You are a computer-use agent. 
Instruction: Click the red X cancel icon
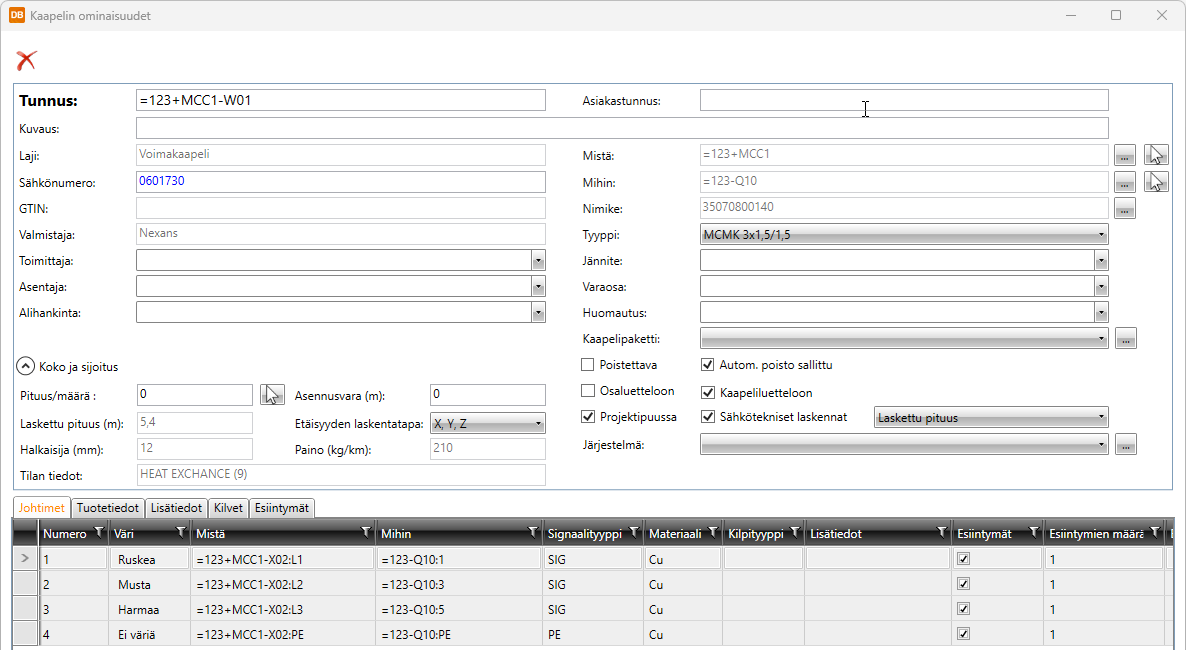(x=26, y=60)
